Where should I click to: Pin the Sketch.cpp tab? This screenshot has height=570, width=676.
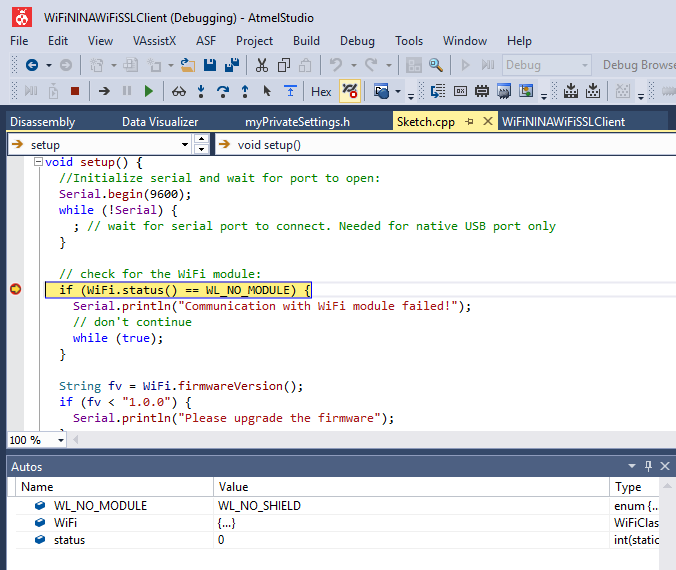click(x=469, y=122)
